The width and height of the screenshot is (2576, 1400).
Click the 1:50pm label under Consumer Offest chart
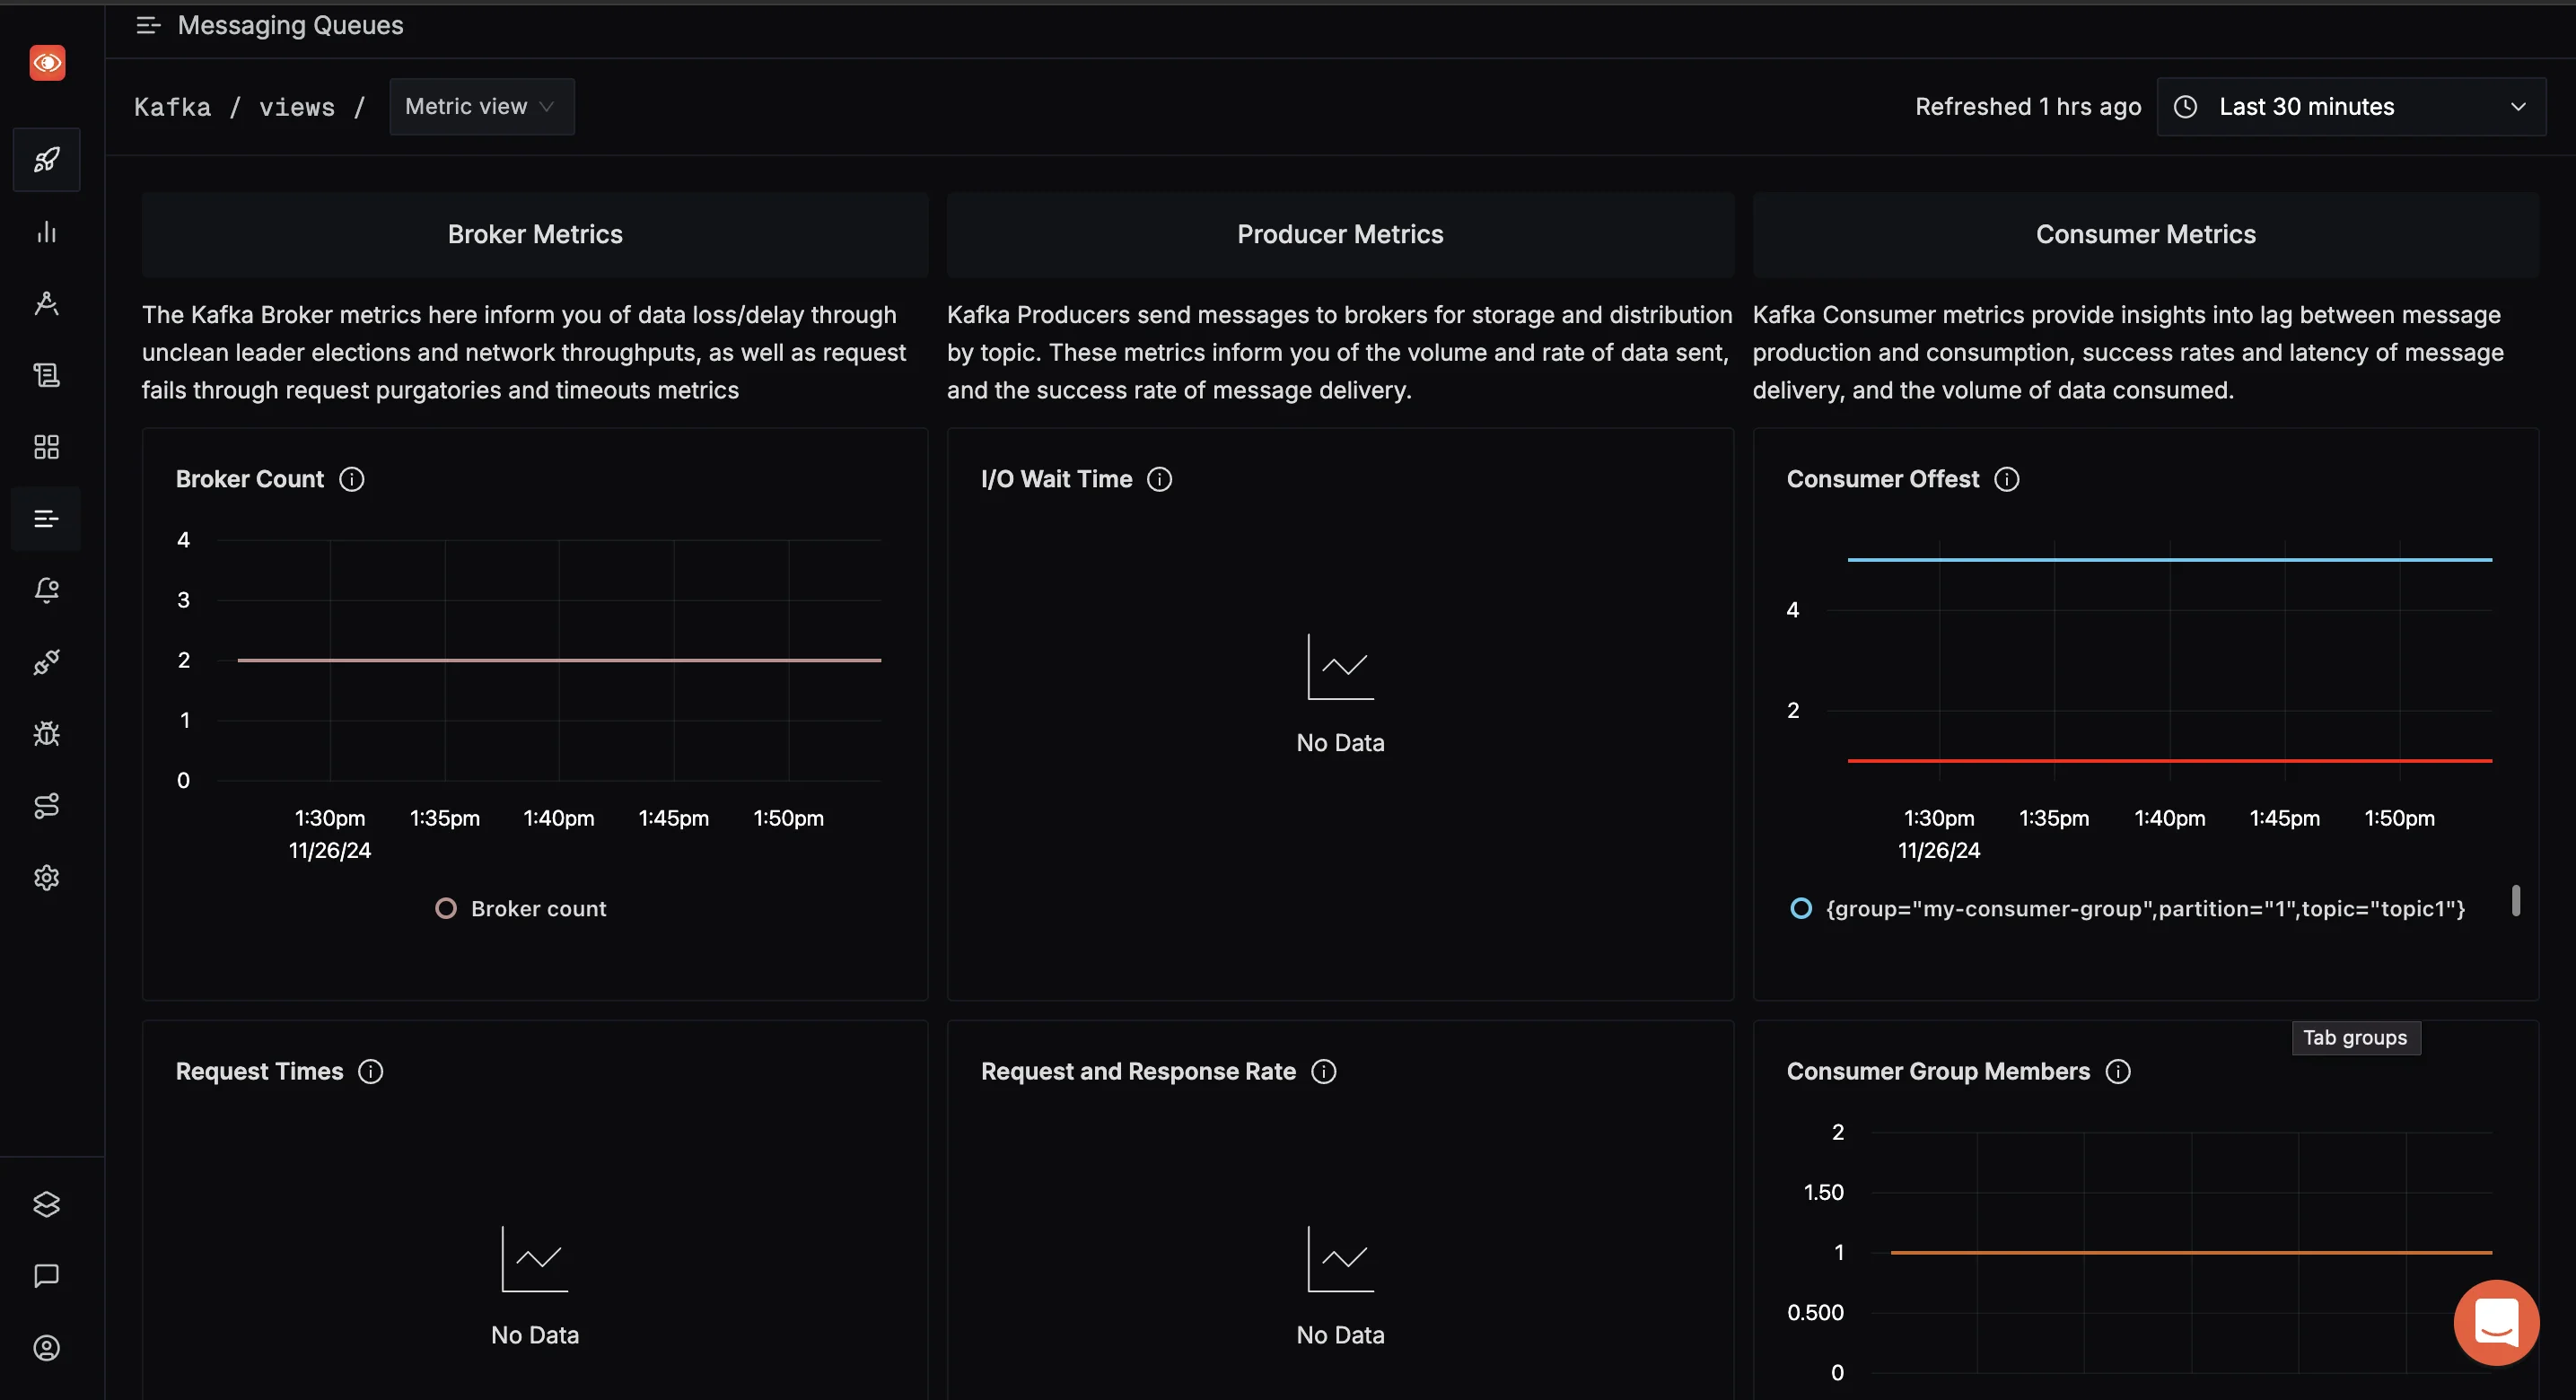(2399, 819)
